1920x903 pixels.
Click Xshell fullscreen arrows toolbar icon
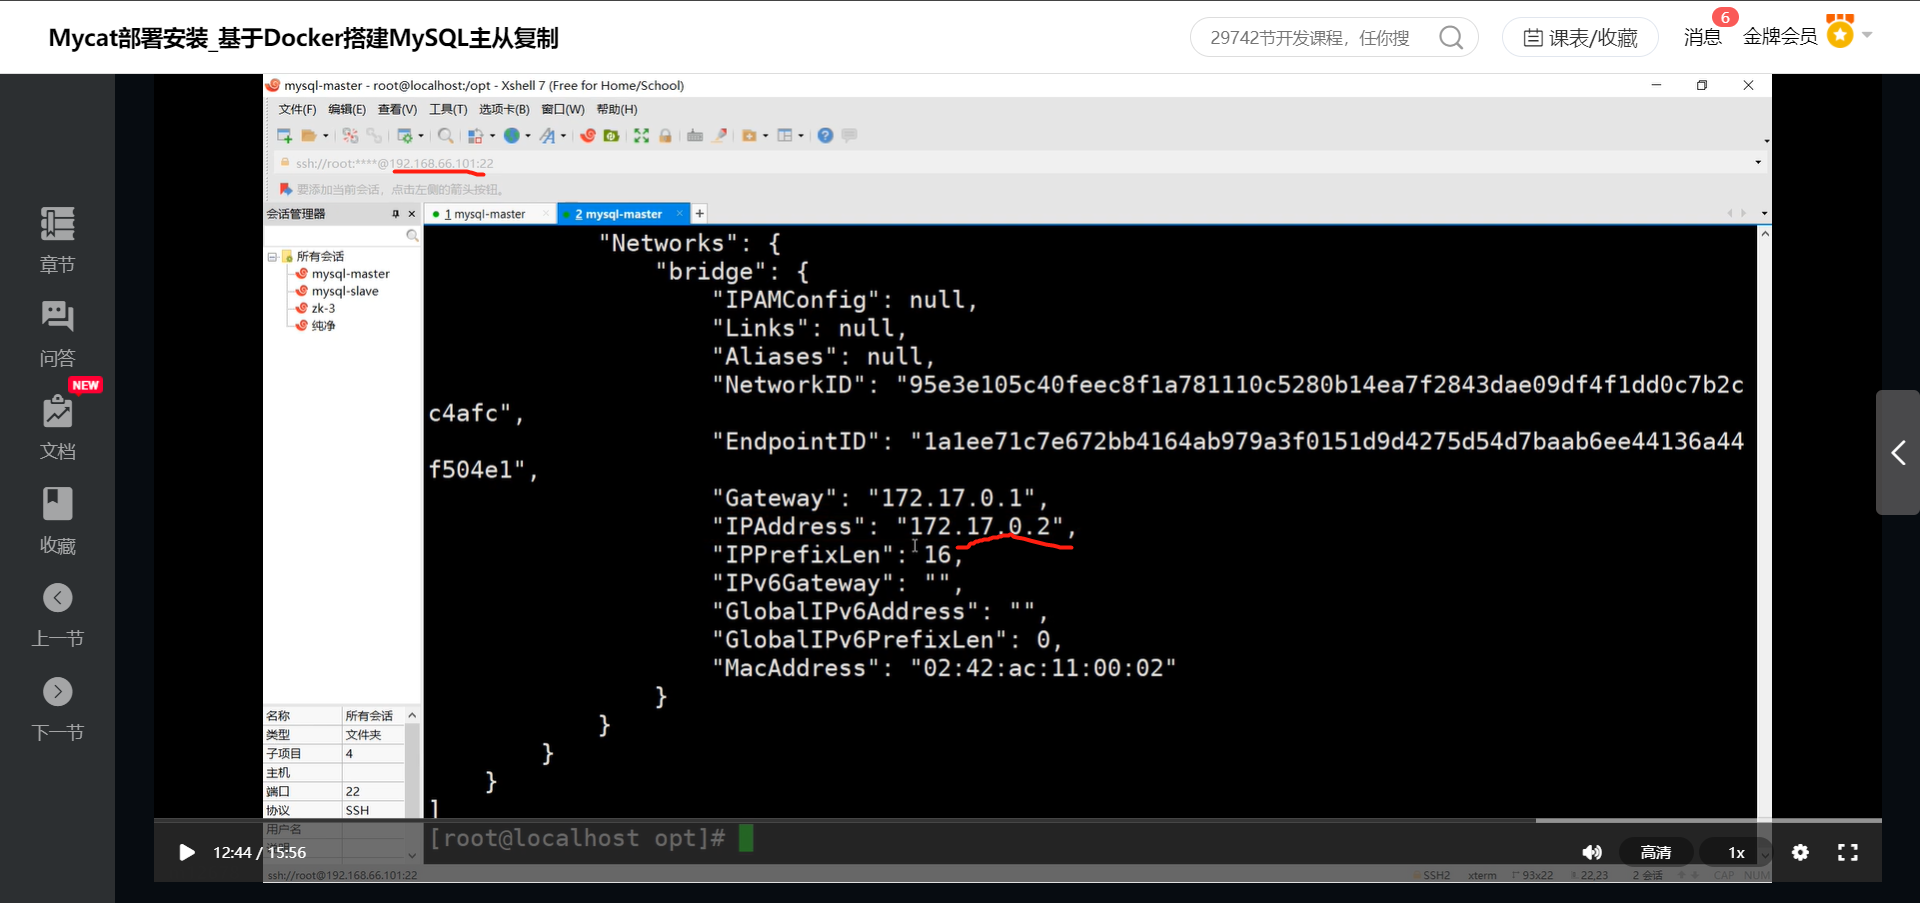(x=641, y=135)
